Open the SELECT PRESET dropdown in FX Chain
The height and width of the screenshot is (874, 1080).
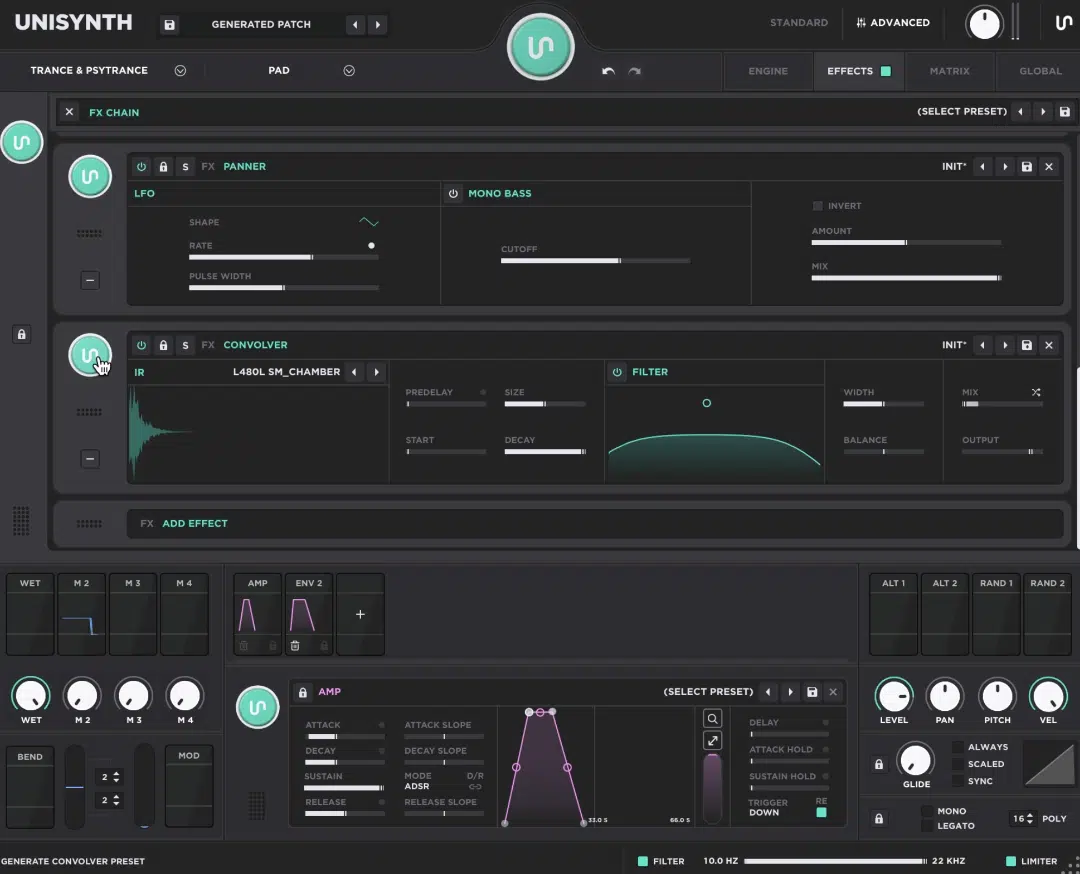click(x=961, y=111)
